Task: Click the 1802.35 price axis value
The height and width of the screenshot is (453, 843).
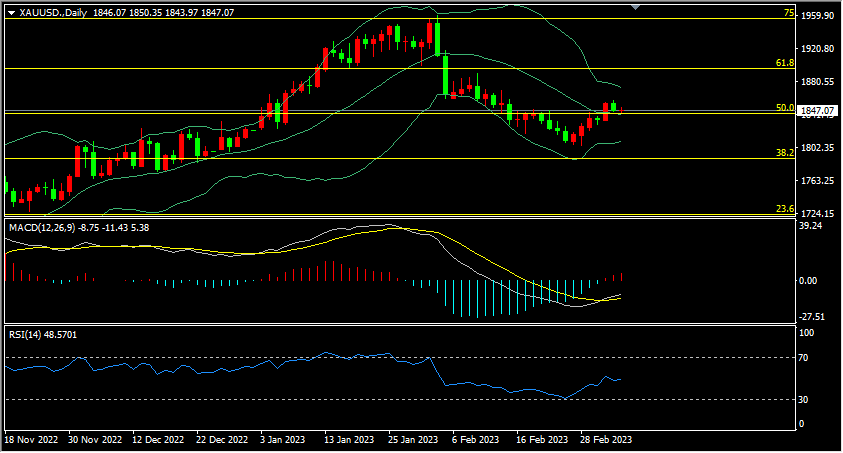Action: pyautogui.click(x=817, y=148)
